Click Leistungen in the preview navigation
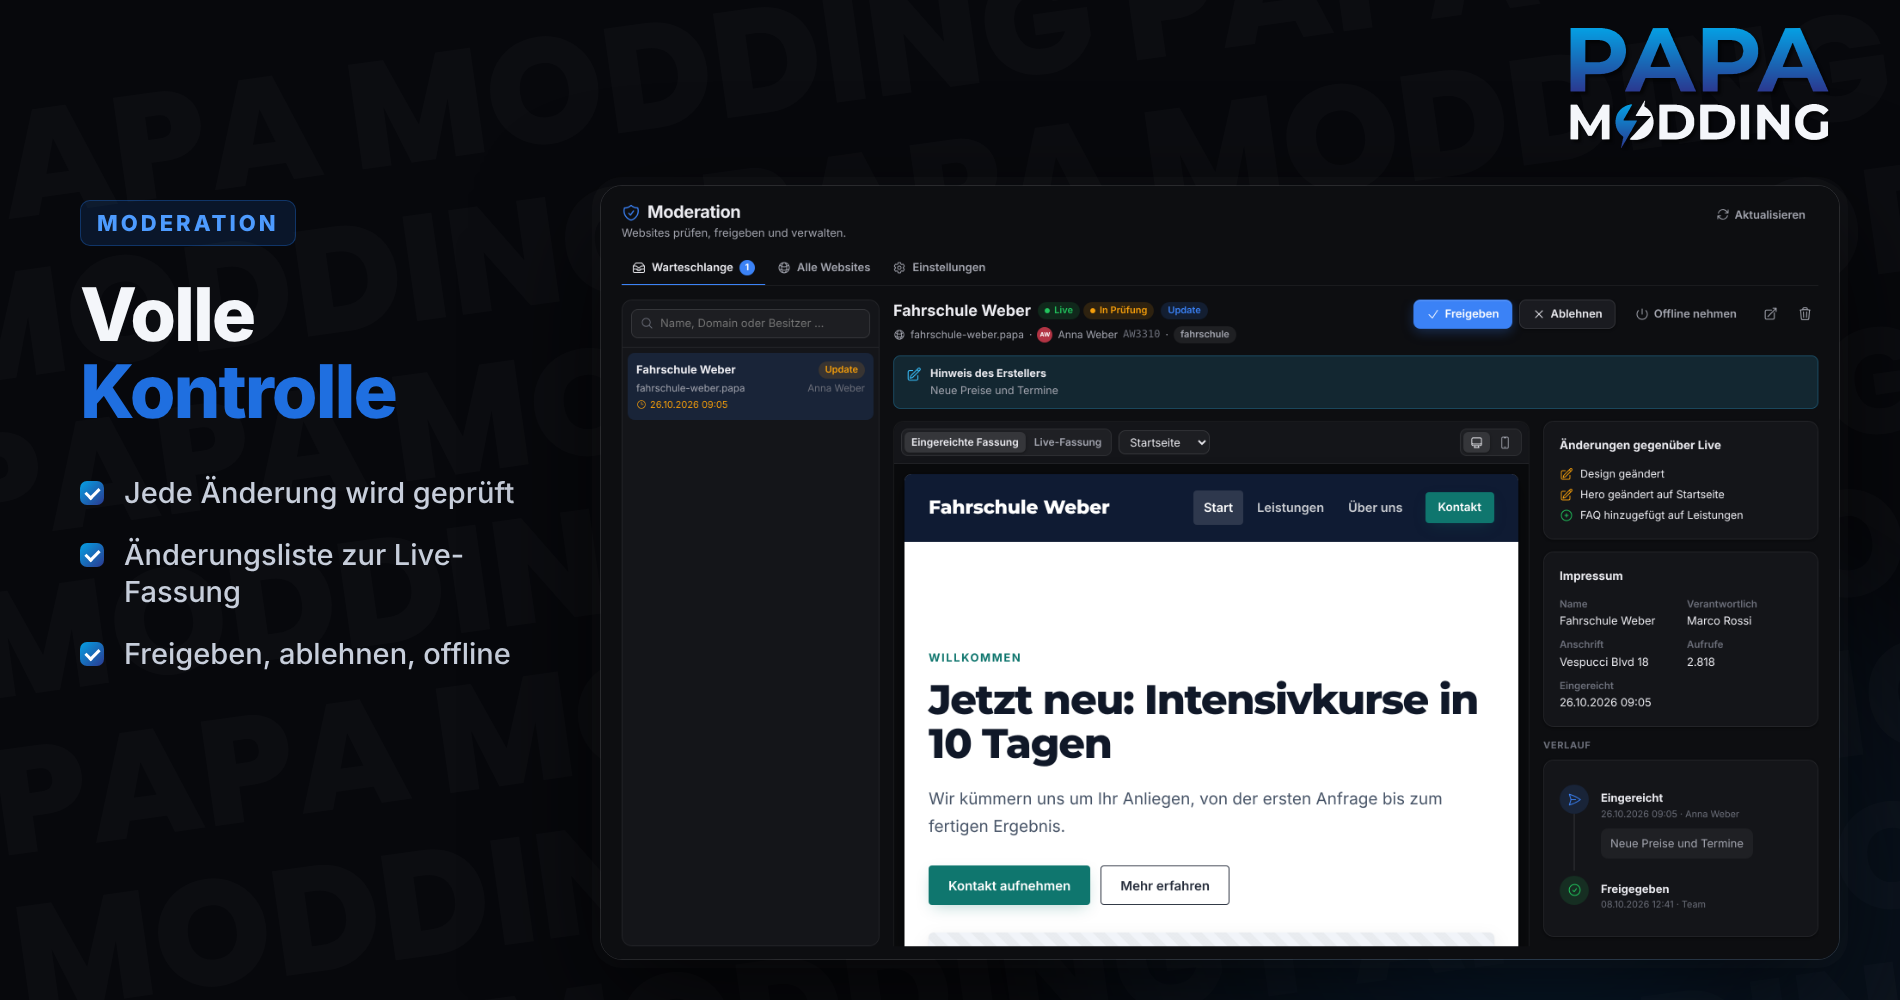 pyautogui.click(x=1290, y=508)
